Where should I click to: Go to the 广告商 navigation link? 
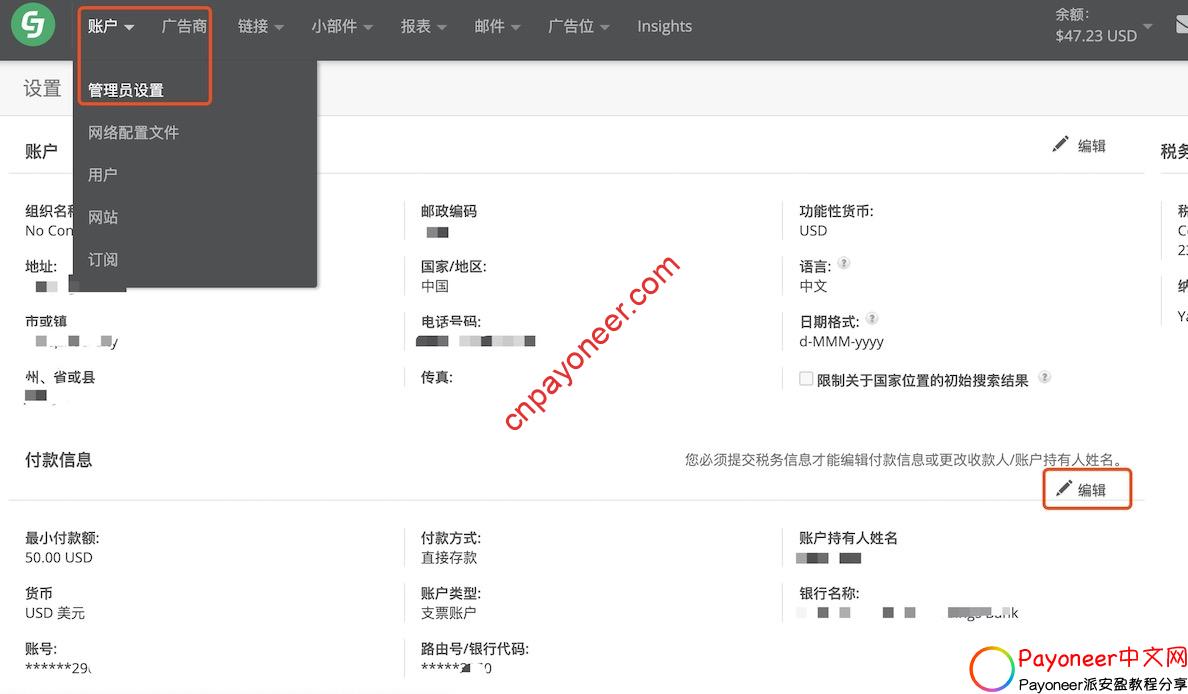184,27
